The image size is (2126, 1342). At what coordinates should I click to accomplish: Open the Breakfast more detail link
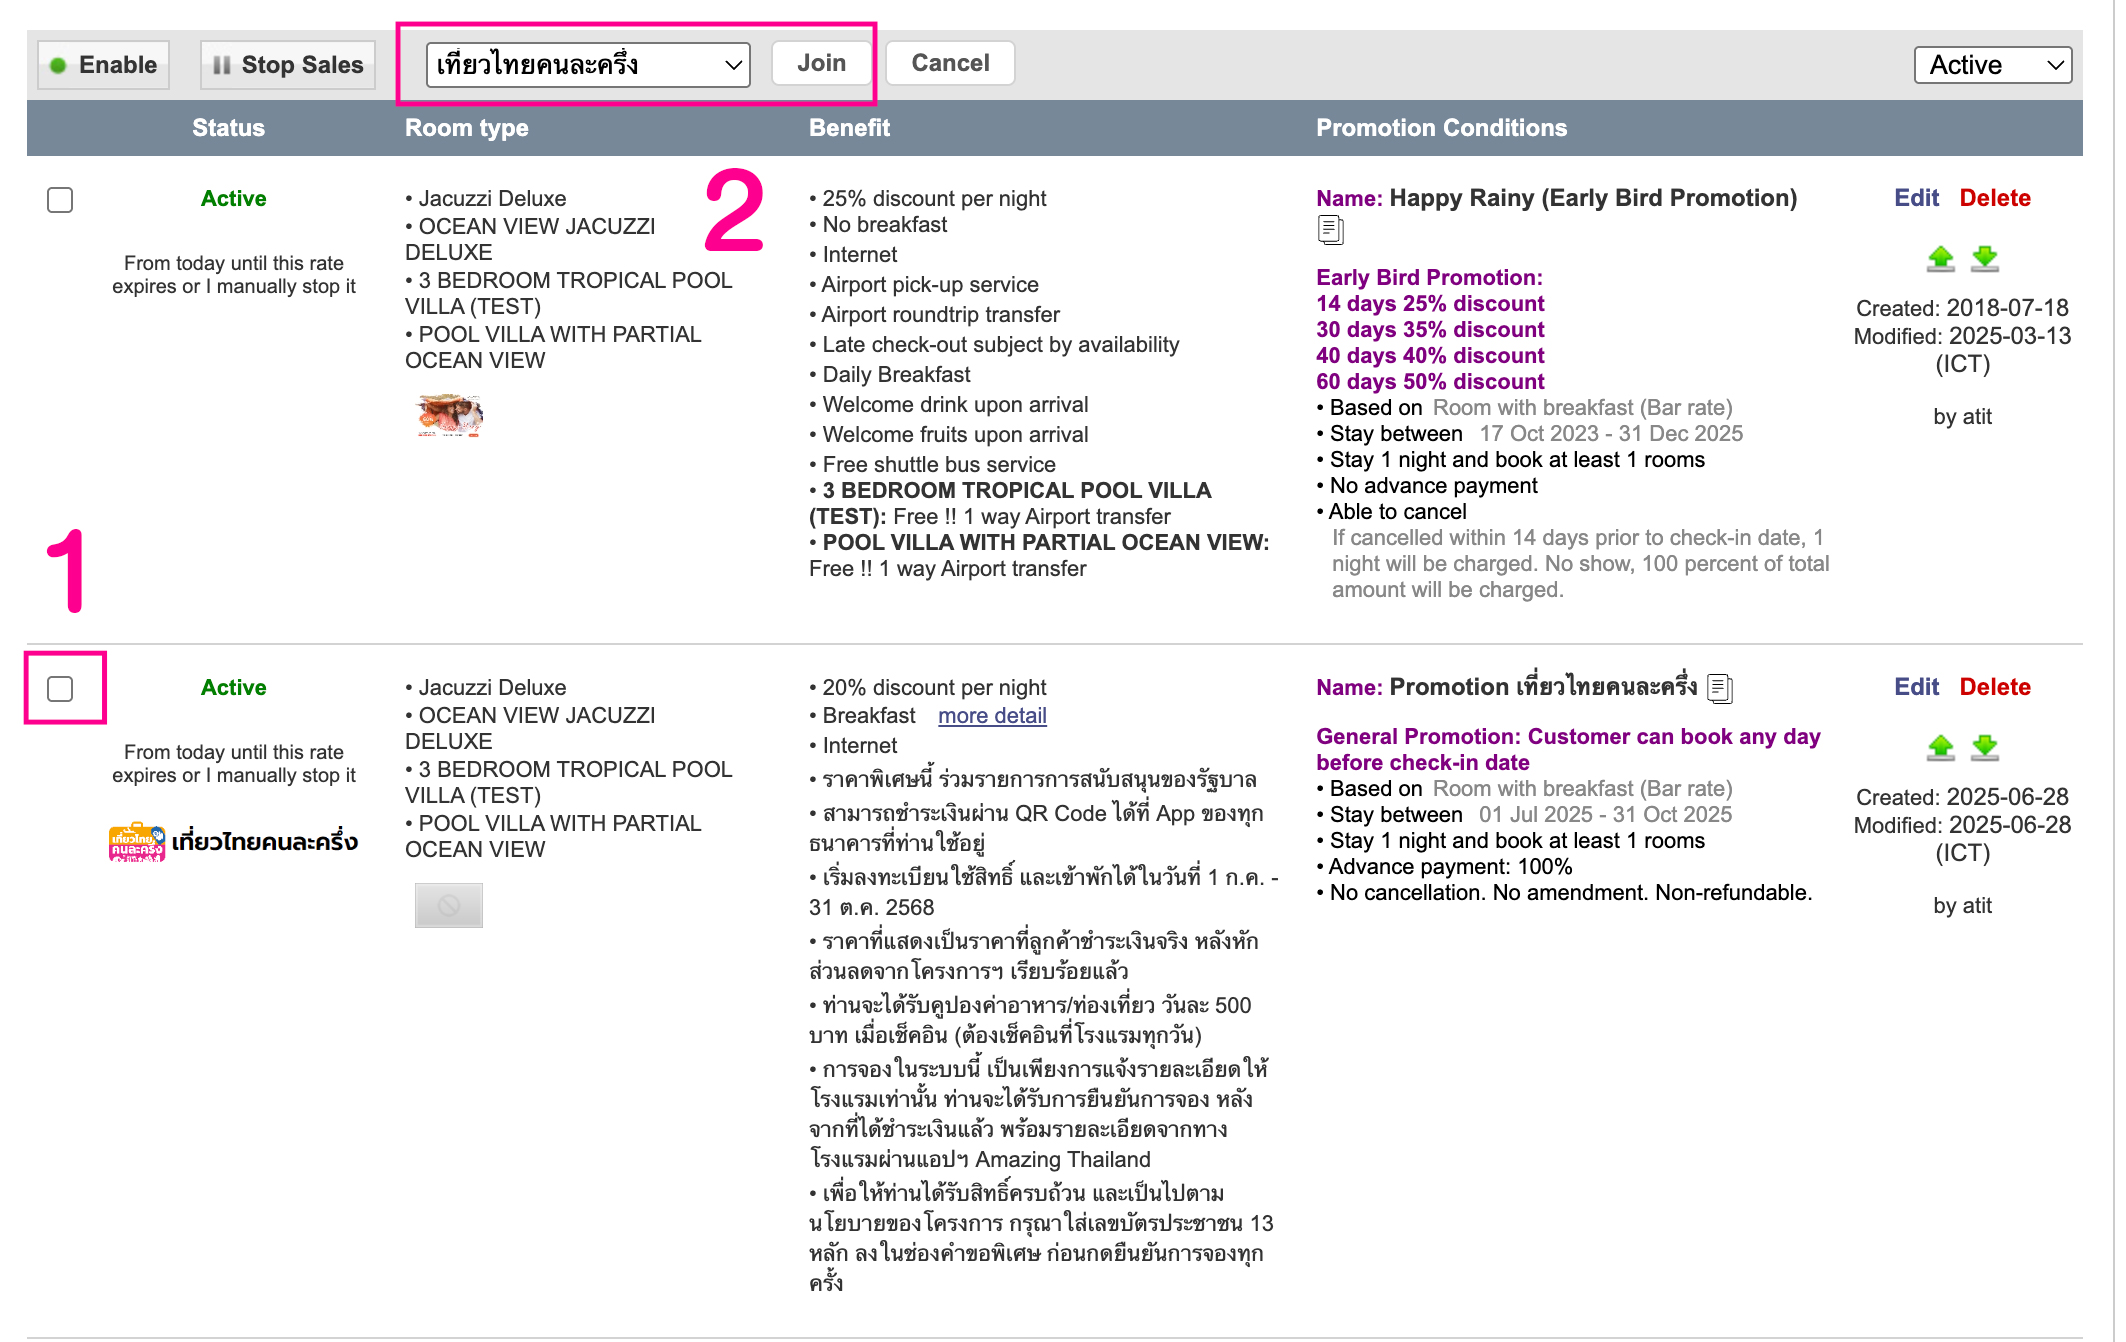992,716
